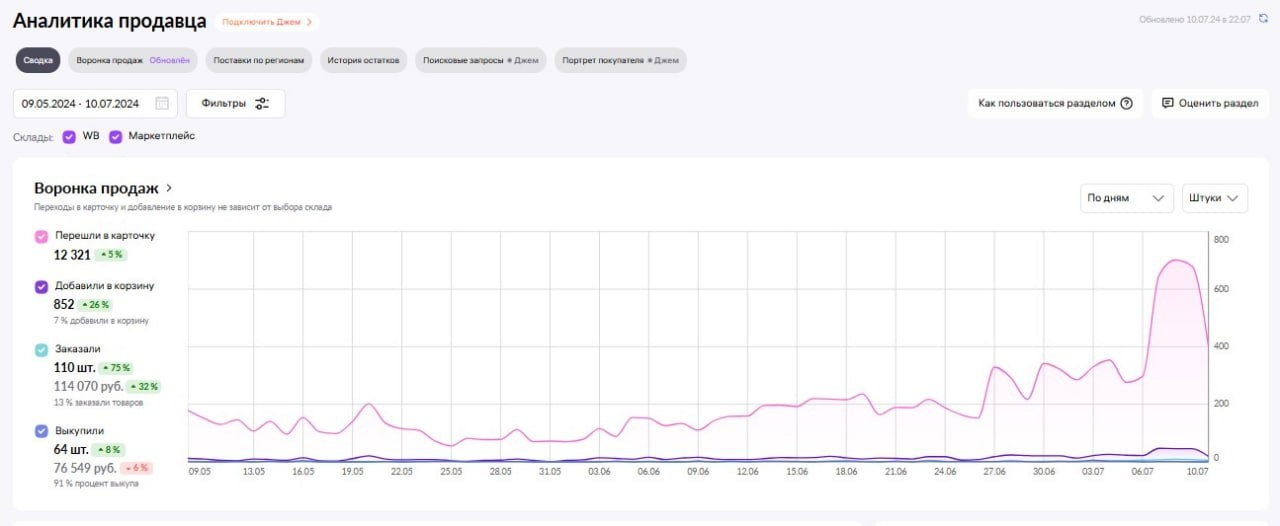This screenshot has height=526, width=1280.
Task: Uncheck the Маркетплейс warehouse checkbox
Action: click(x=116, y=136)
